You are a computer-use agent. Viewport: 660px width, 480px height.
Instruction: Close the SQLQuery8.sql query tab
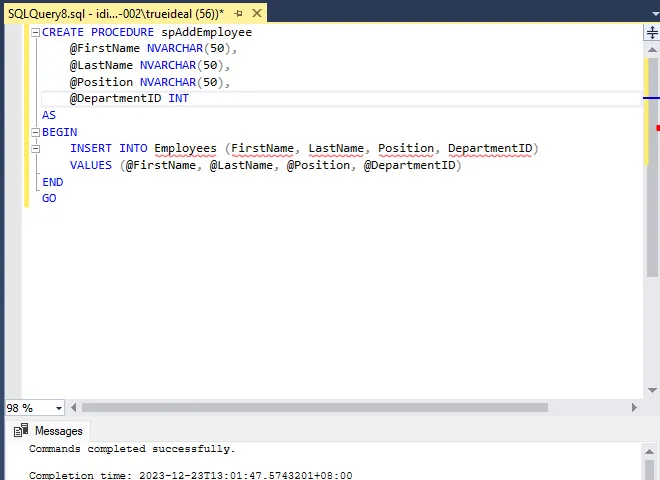[256, 12]
